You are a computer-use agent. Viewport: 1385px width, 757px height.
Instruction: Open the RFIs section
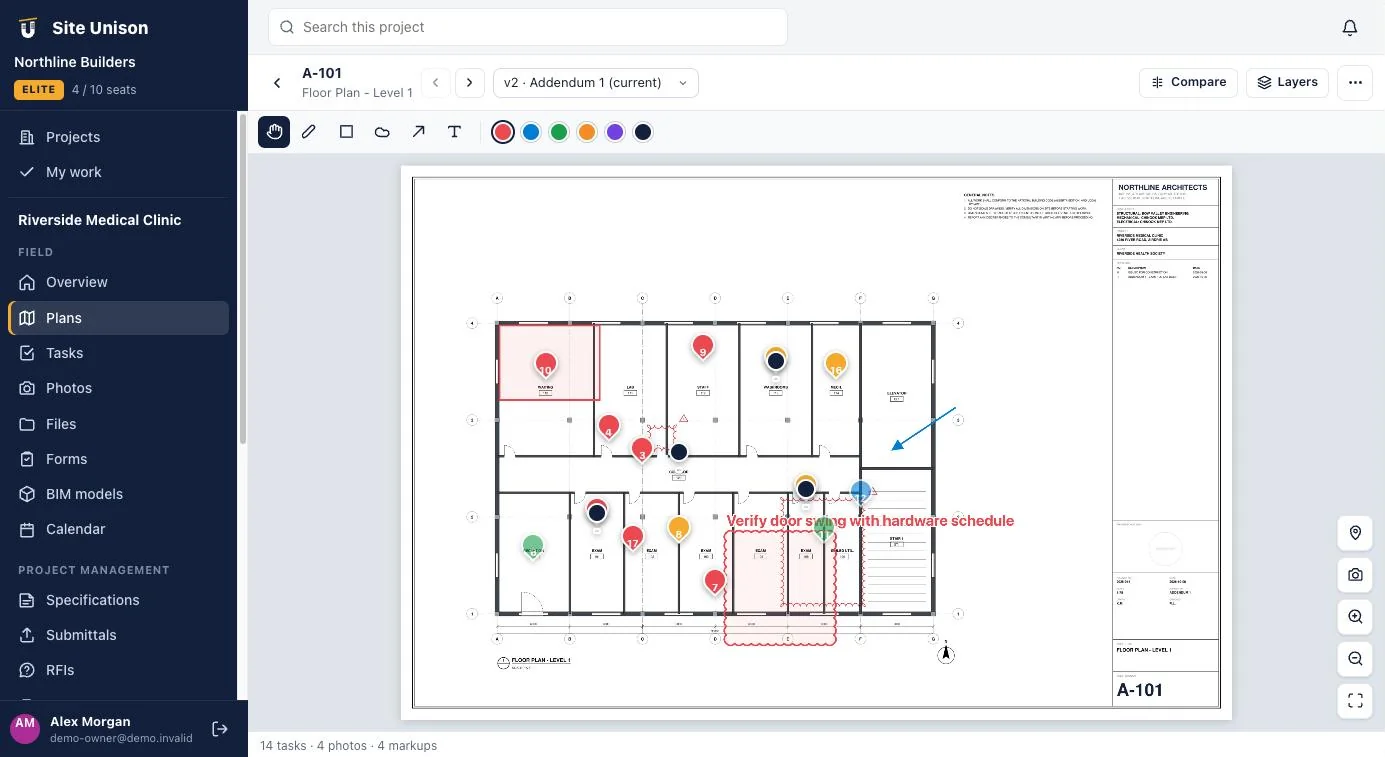(x=118, y=670)
